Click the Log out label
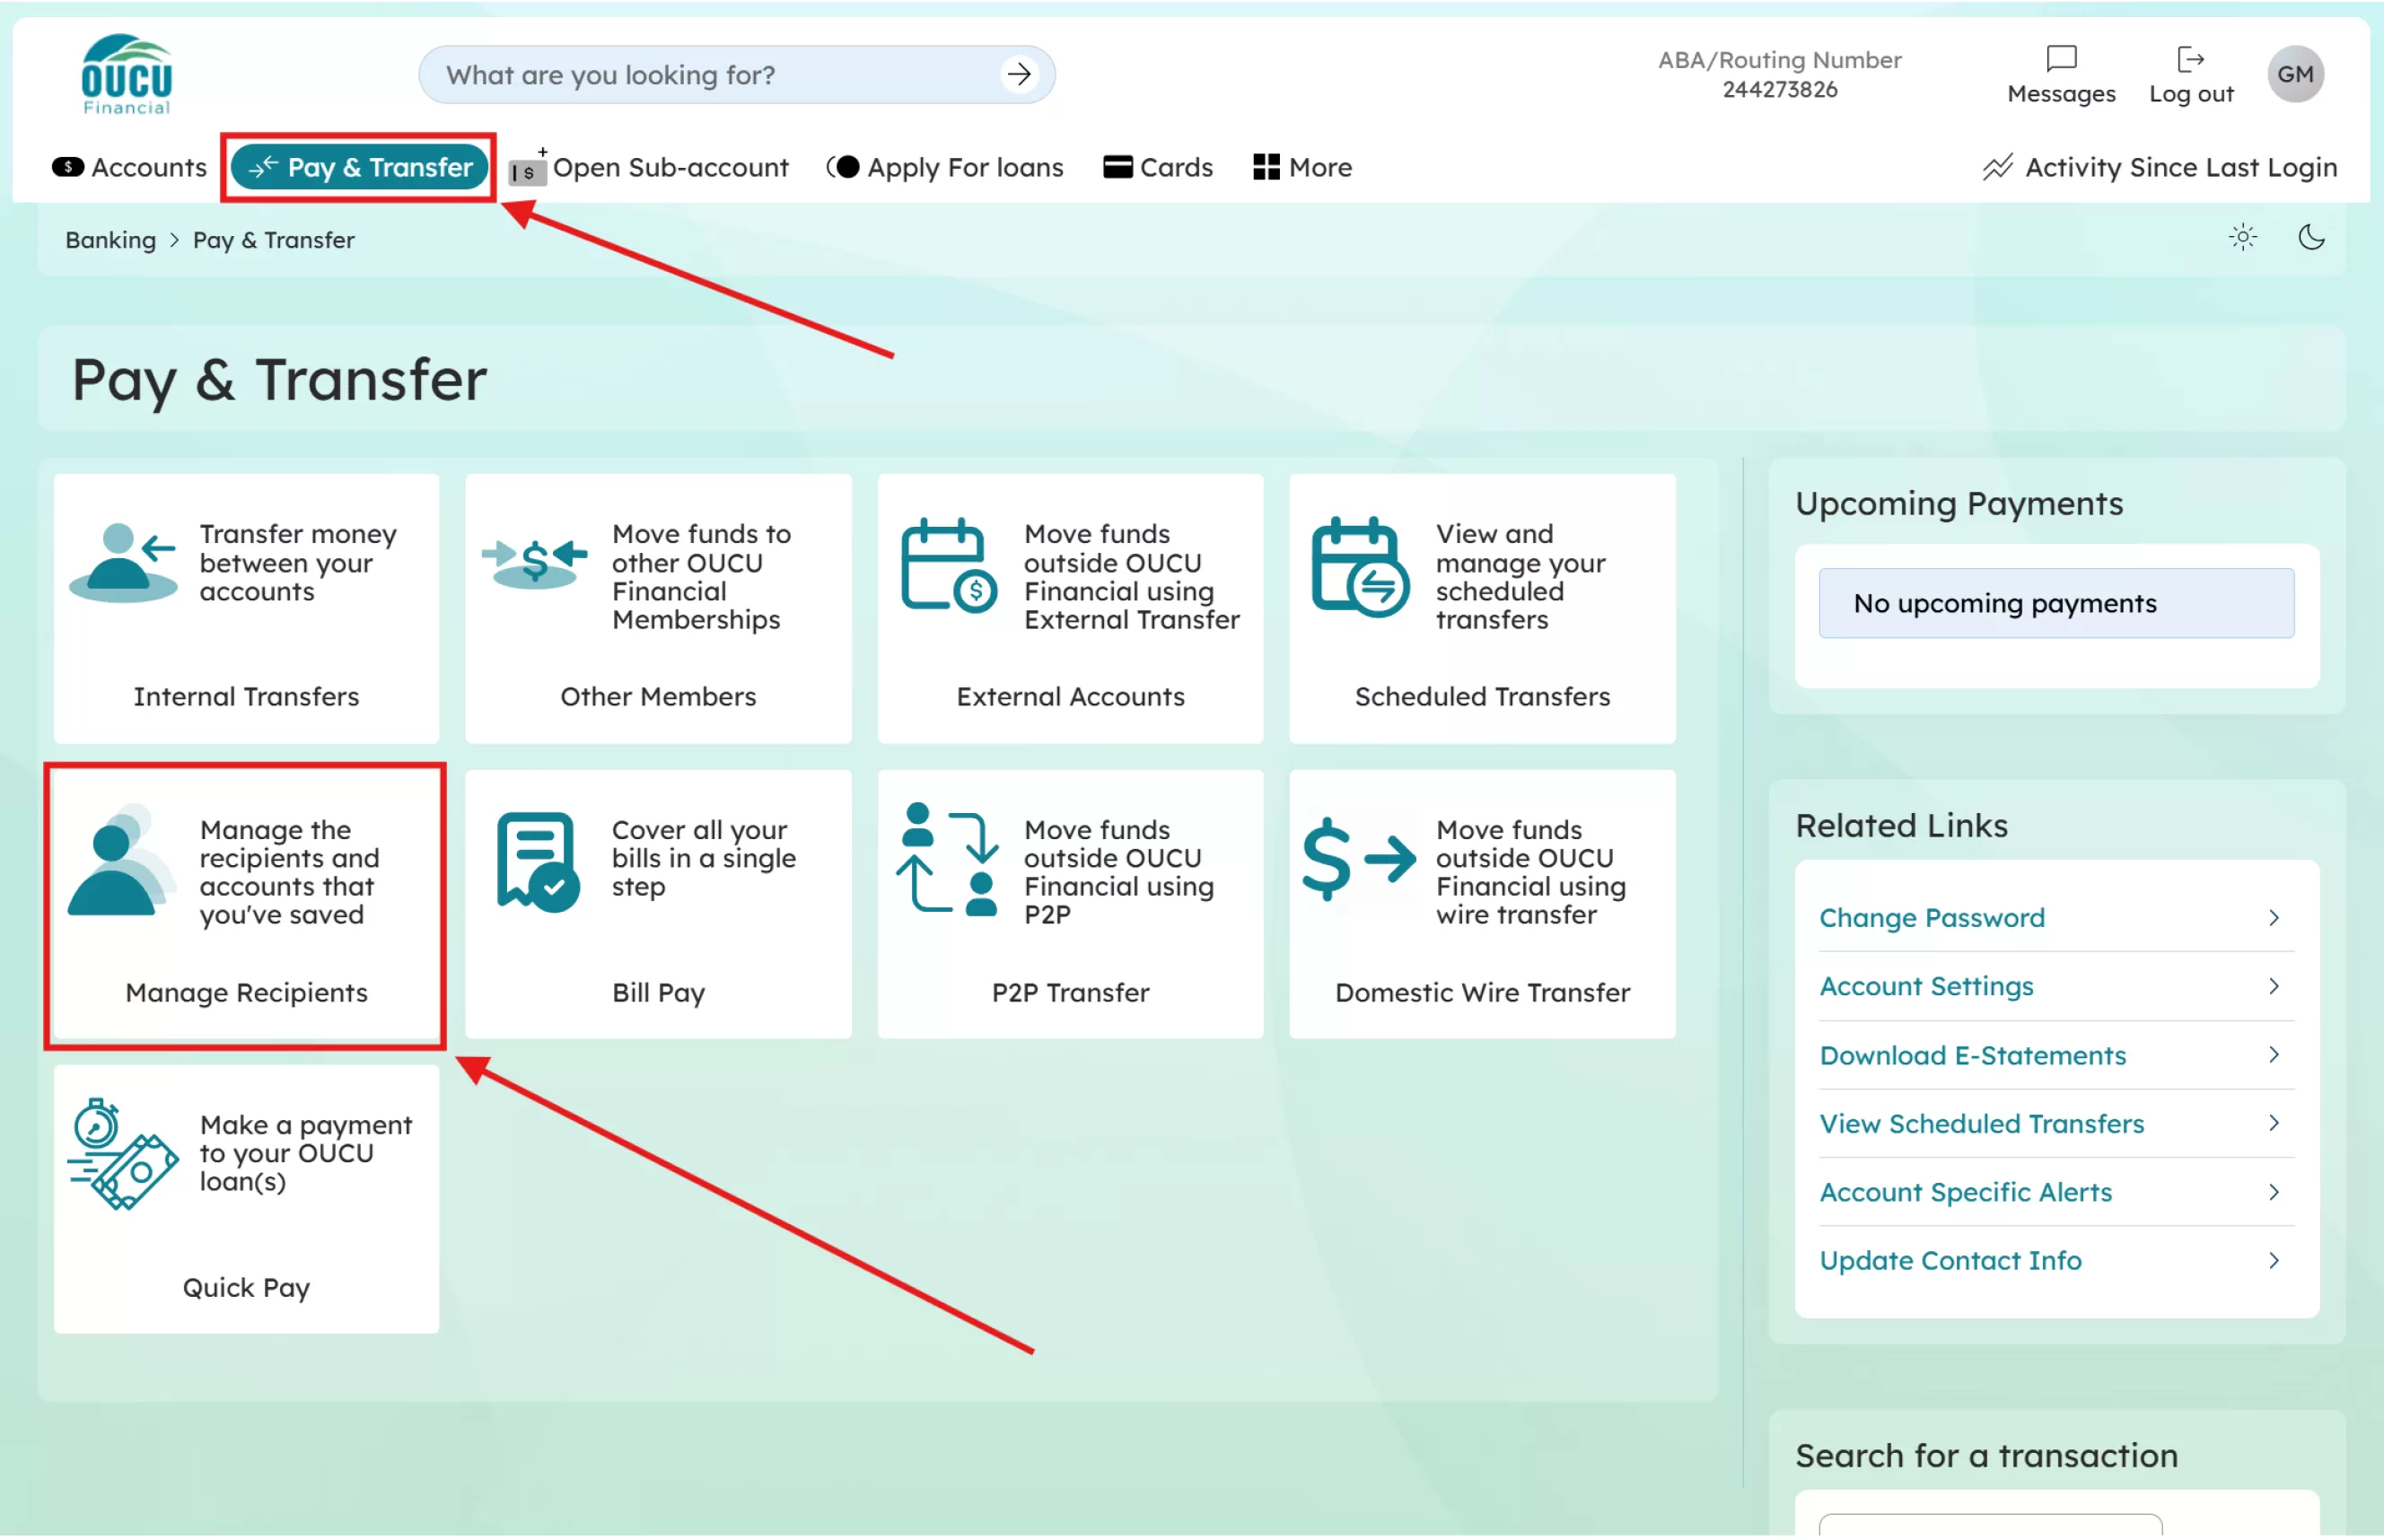 (x=2190, y=94)
